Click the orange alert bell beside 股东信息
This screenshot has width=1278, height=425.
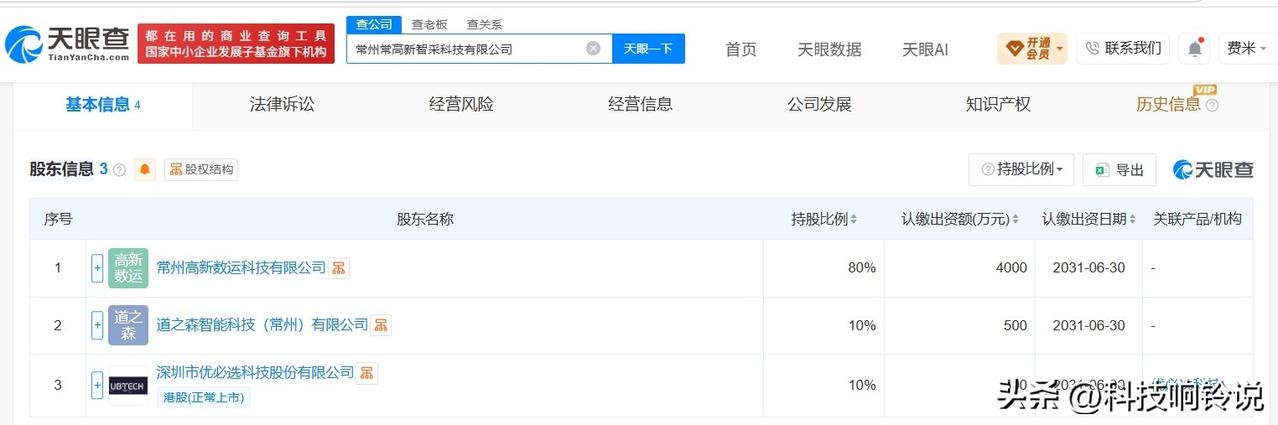click(146, 170)
